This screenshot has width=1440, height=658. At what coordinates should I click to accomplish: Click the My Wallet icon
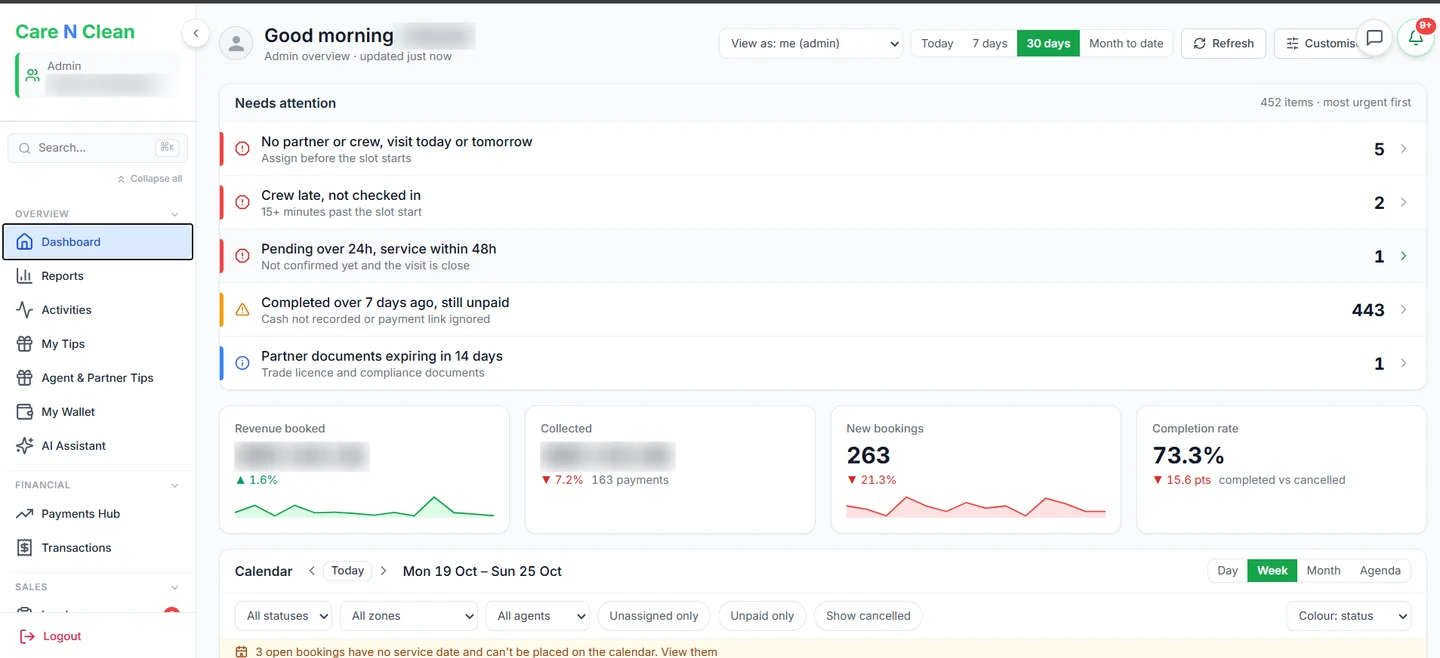pos(25,412)
